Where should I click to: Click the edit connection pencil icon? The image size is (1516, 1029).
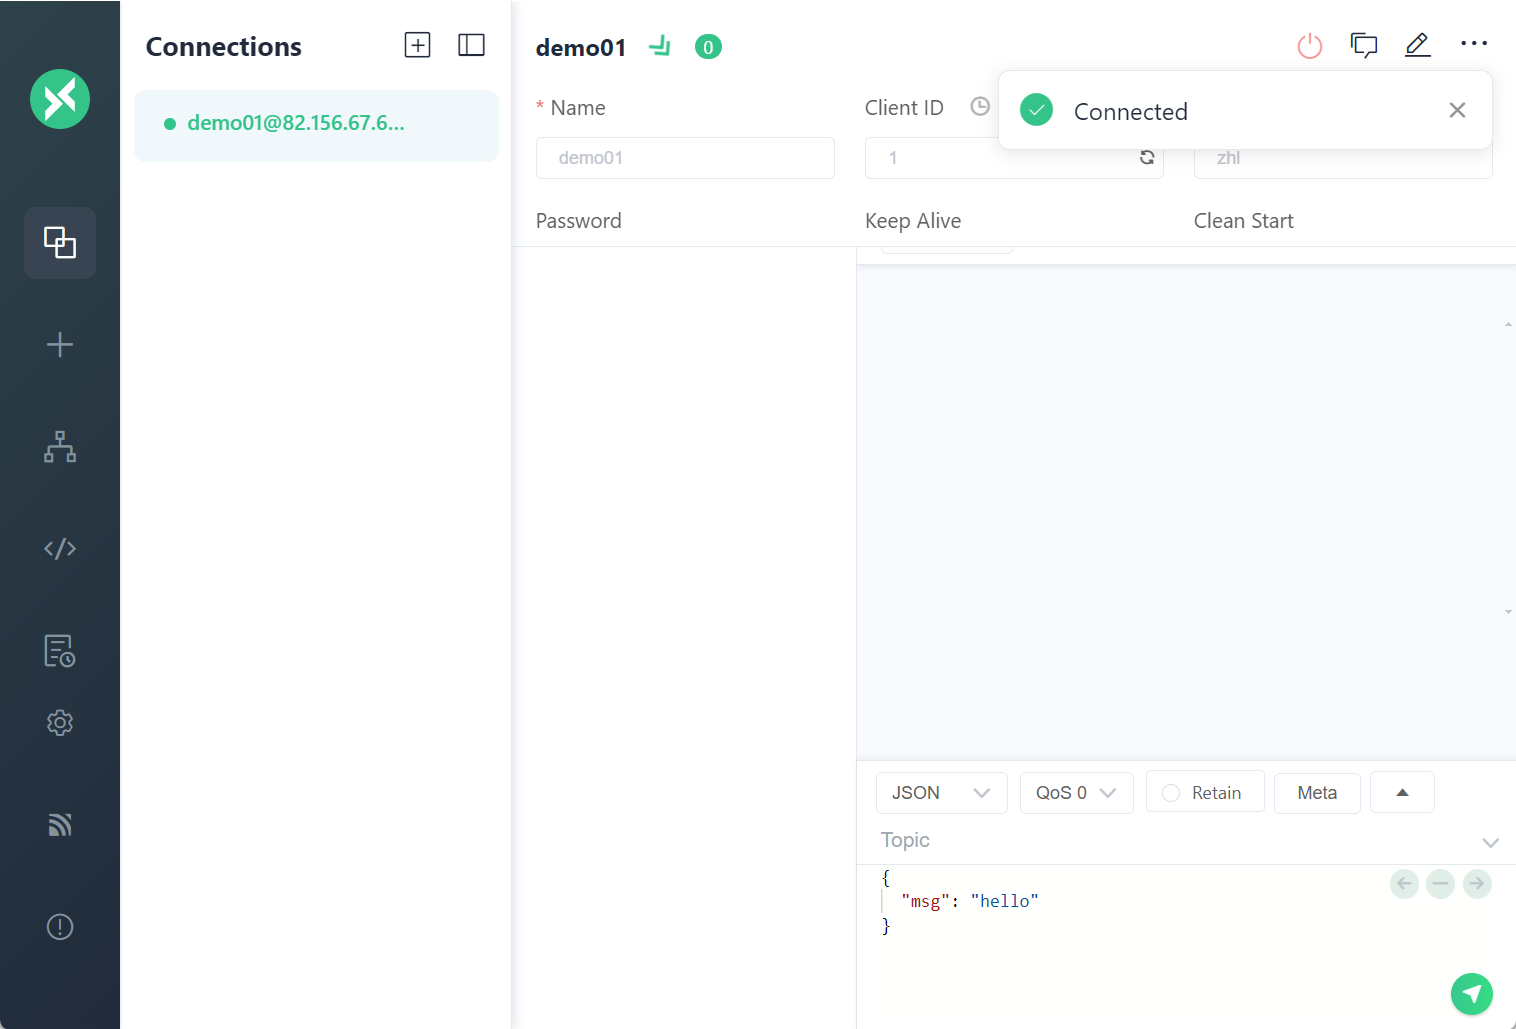click(1417, 45)
